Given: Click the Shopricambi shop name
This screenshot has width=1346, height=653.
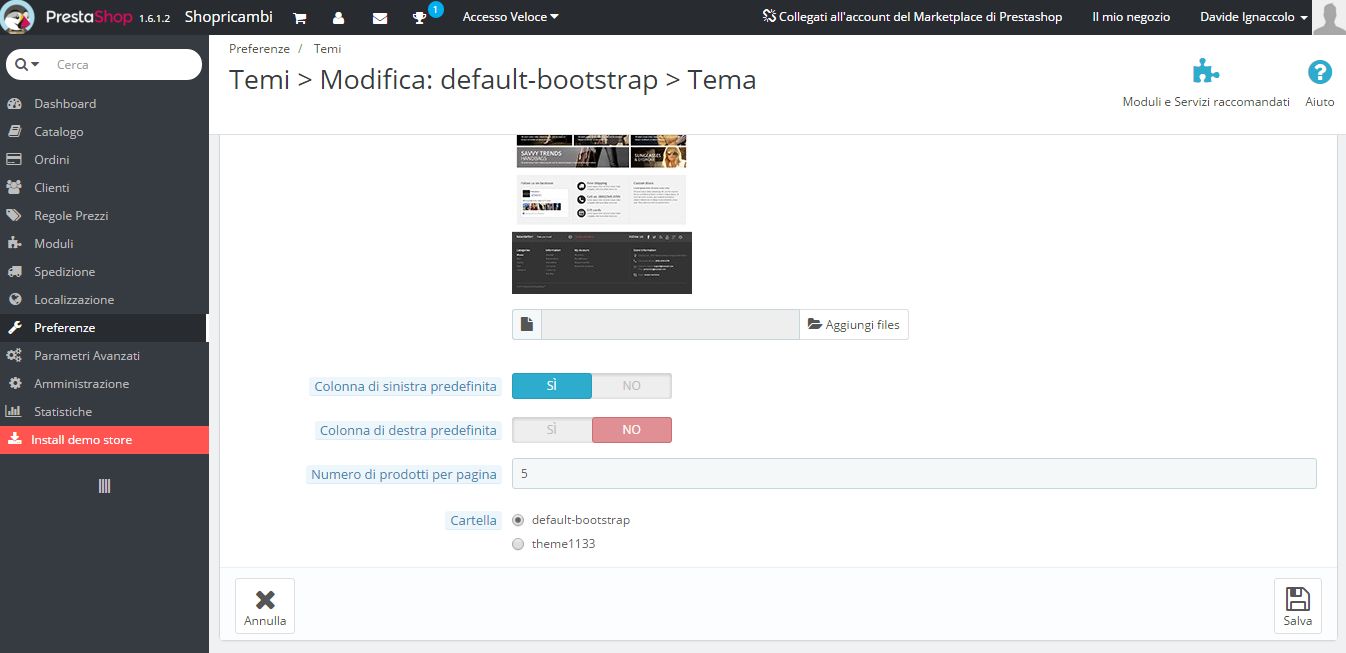Looking at the screenshot, I should pos(229,17).
